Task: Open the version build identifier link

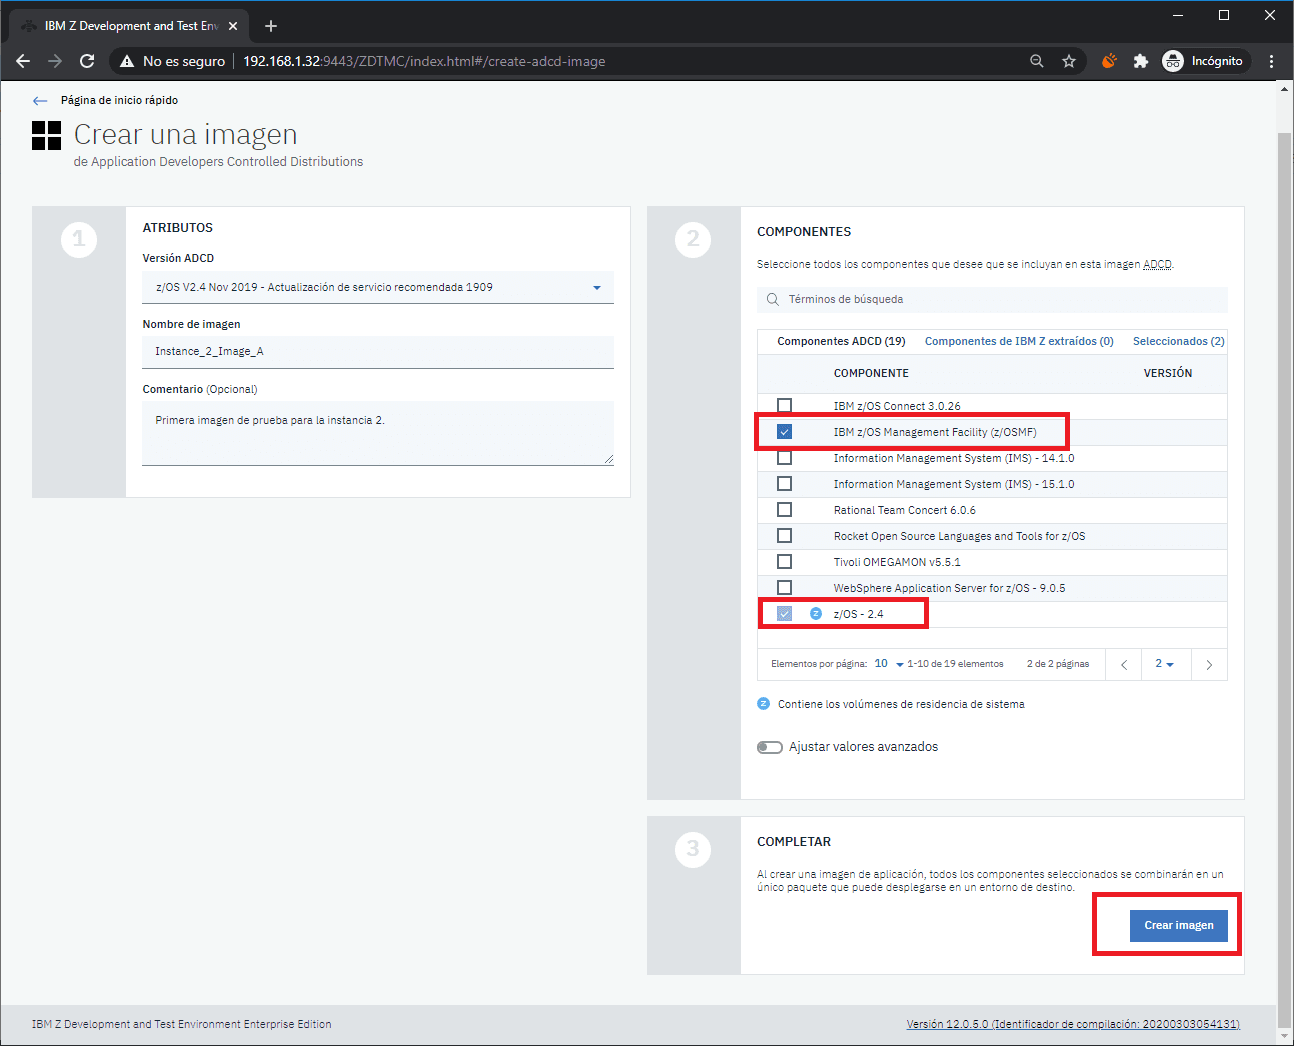Action: click(x=1072, y=1024)
